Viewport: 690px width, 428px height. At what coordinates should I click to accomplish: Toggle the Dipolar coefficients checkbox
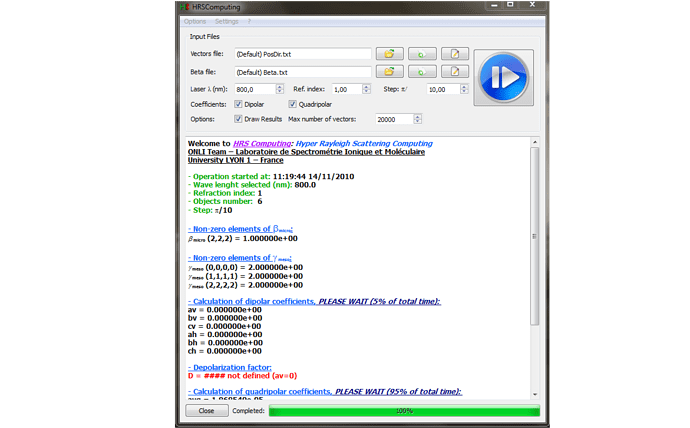coord(238,104)
